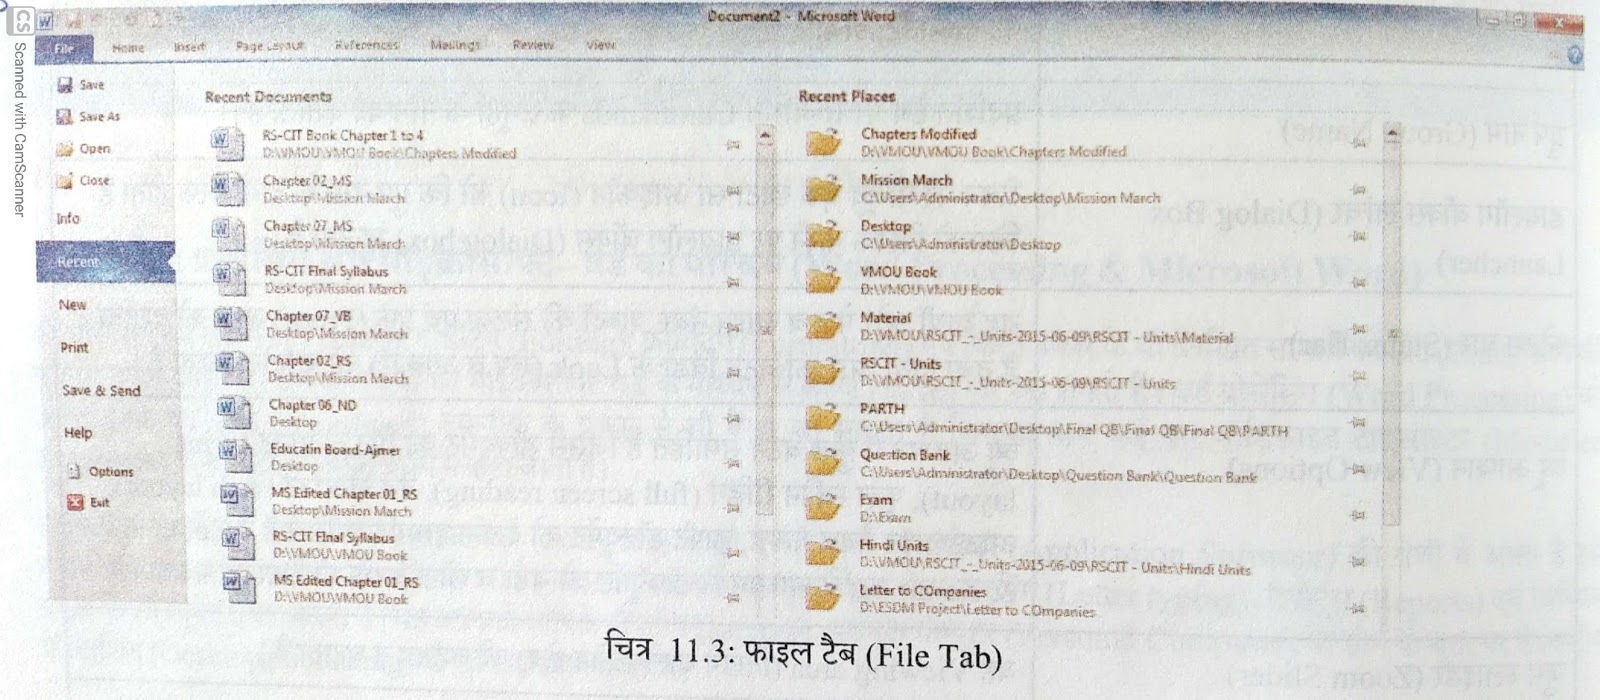Click the Open folder icon
The image size is (1600, 700).
[x=65, y=149]
